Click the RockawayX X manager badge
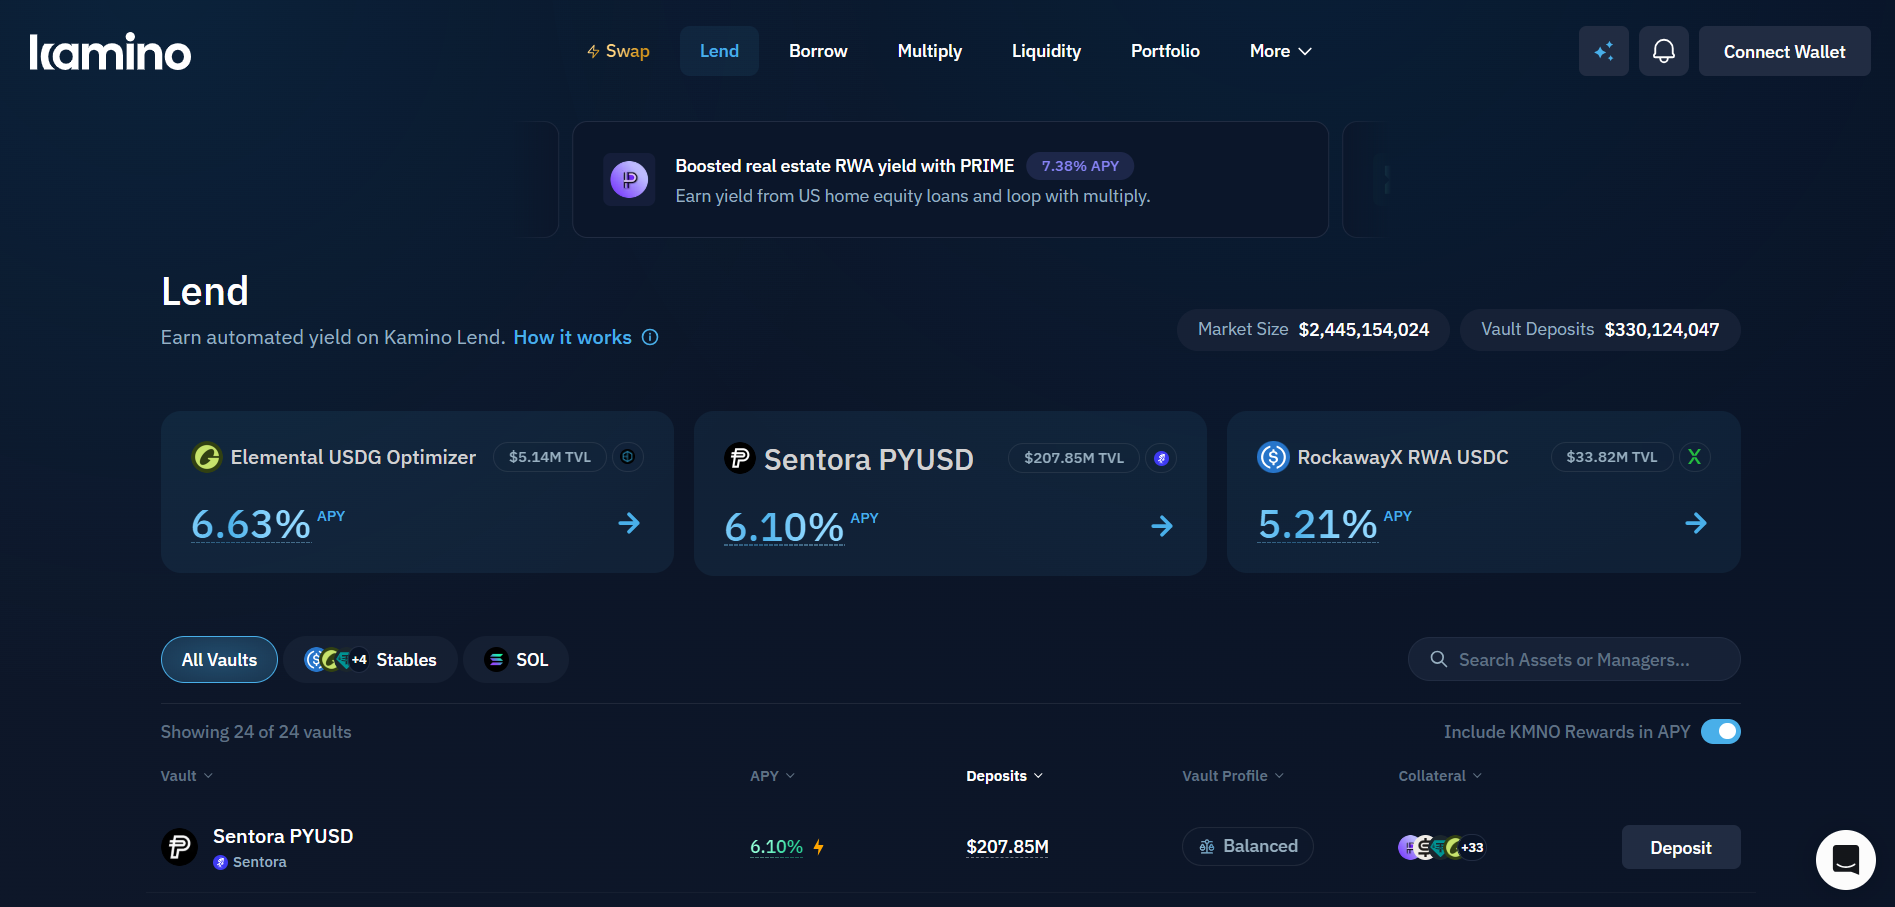This screenshot has width=1895, height=907. [1694, 457]
